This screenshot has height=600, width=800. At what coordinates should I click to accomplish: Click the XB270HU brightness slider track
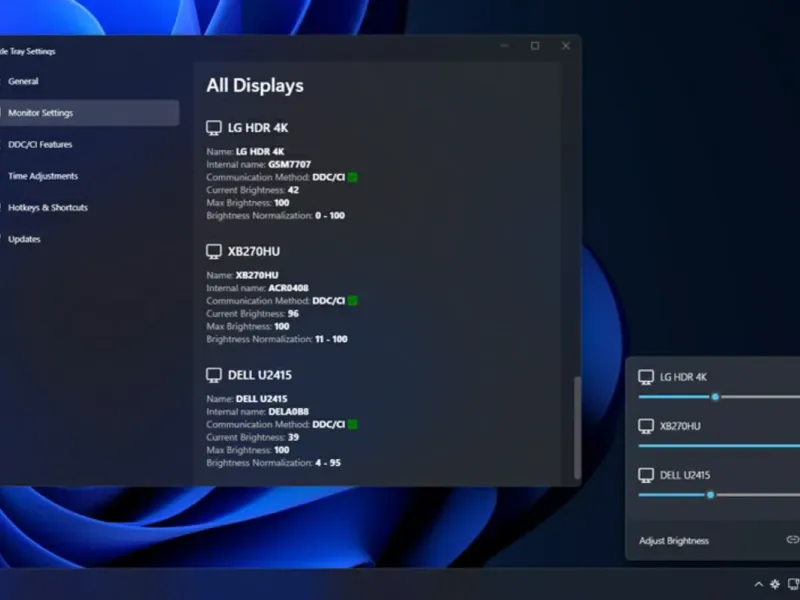tap(719, 445)
